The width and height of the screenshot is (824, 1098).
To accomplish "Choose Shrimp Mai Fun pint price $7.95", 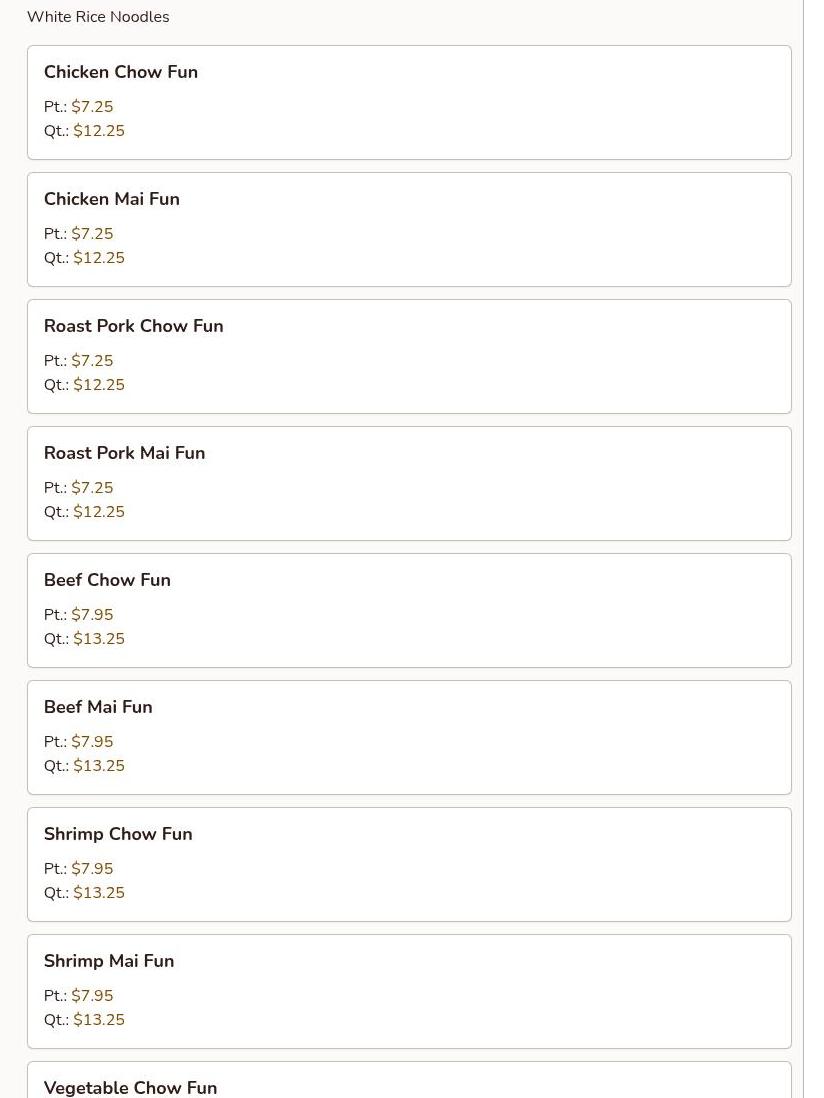I will [x=92, y=996].
